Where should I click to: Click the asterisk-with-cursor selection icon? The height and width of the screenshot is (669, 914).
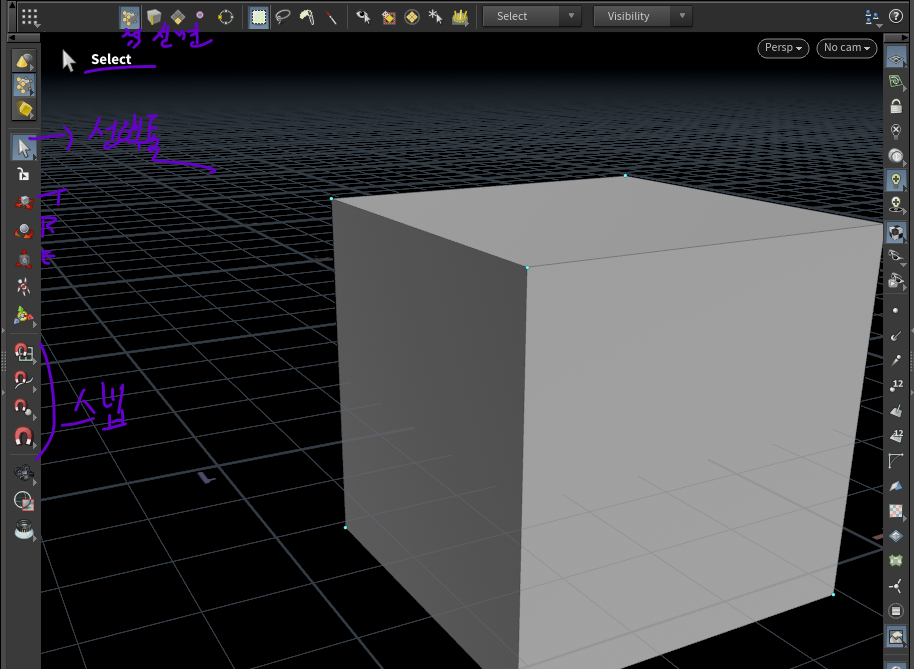[x=435, y=17]
